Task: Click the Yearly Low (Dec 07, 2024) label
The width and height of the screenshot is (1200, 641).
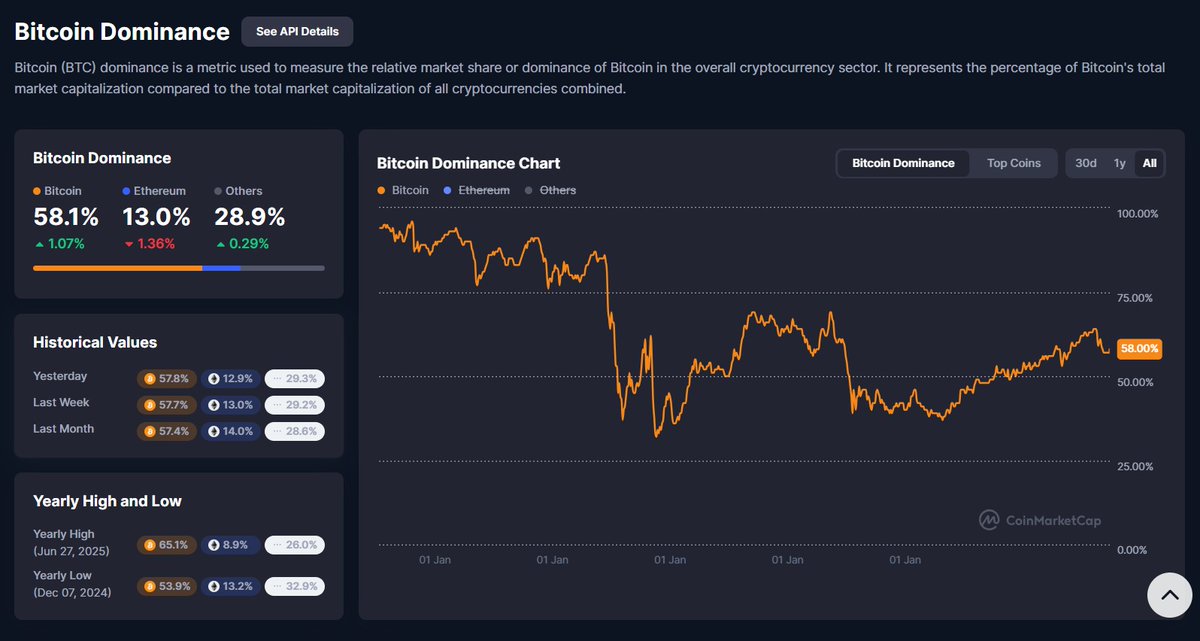Action: coord(72,583)
